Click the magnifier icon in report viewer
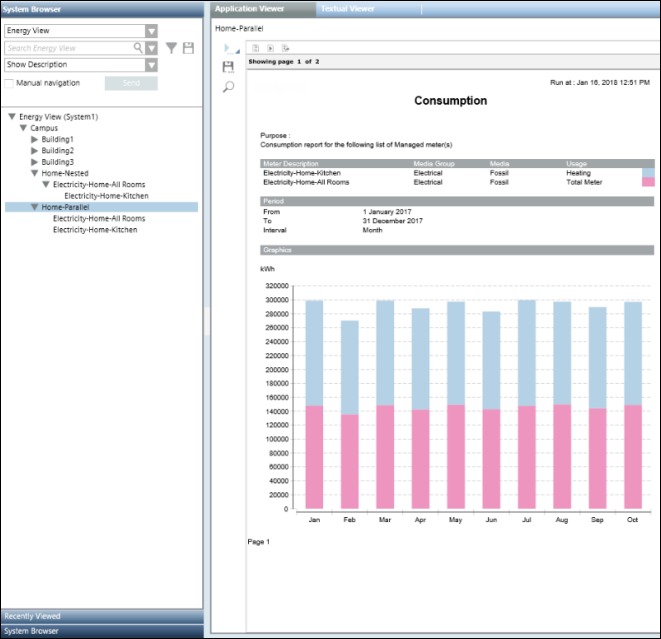The width and height of the screenshot is (661, 639). pyautogui.click(x=228, y=87)
